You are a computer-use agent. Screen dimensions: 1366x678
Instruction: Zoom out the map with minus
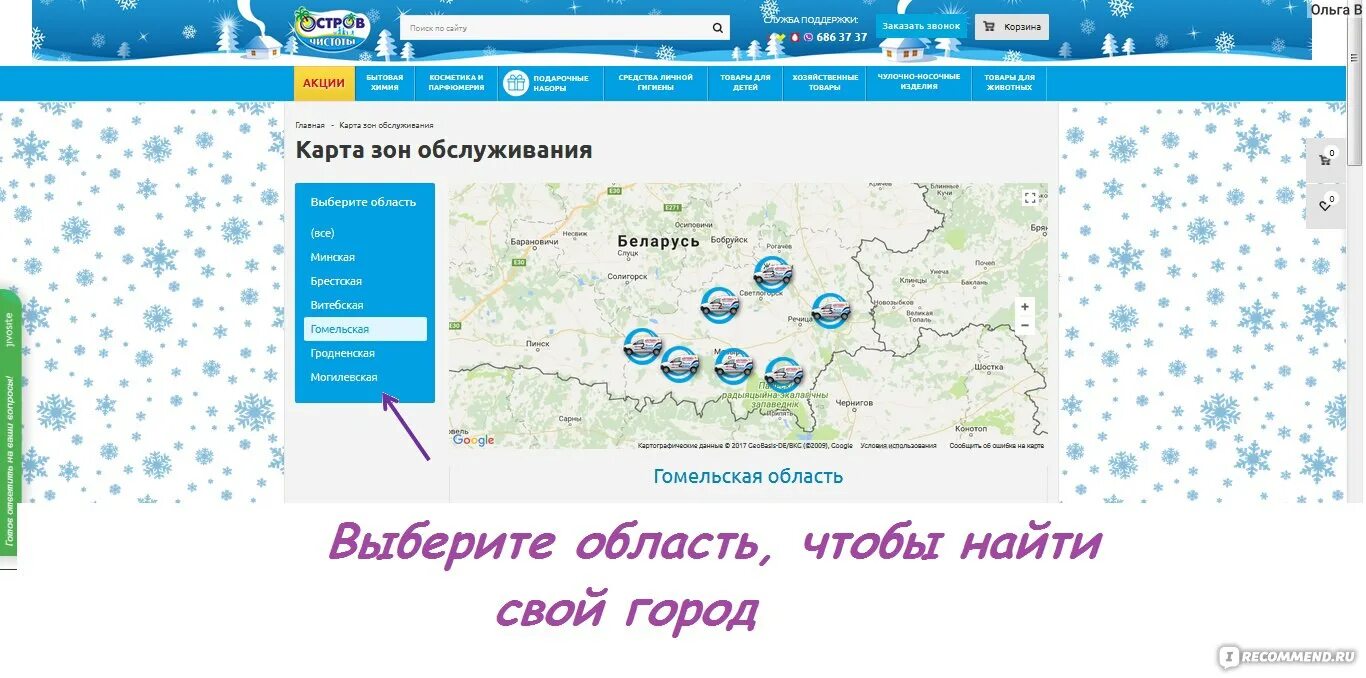tap(1024, 326)
